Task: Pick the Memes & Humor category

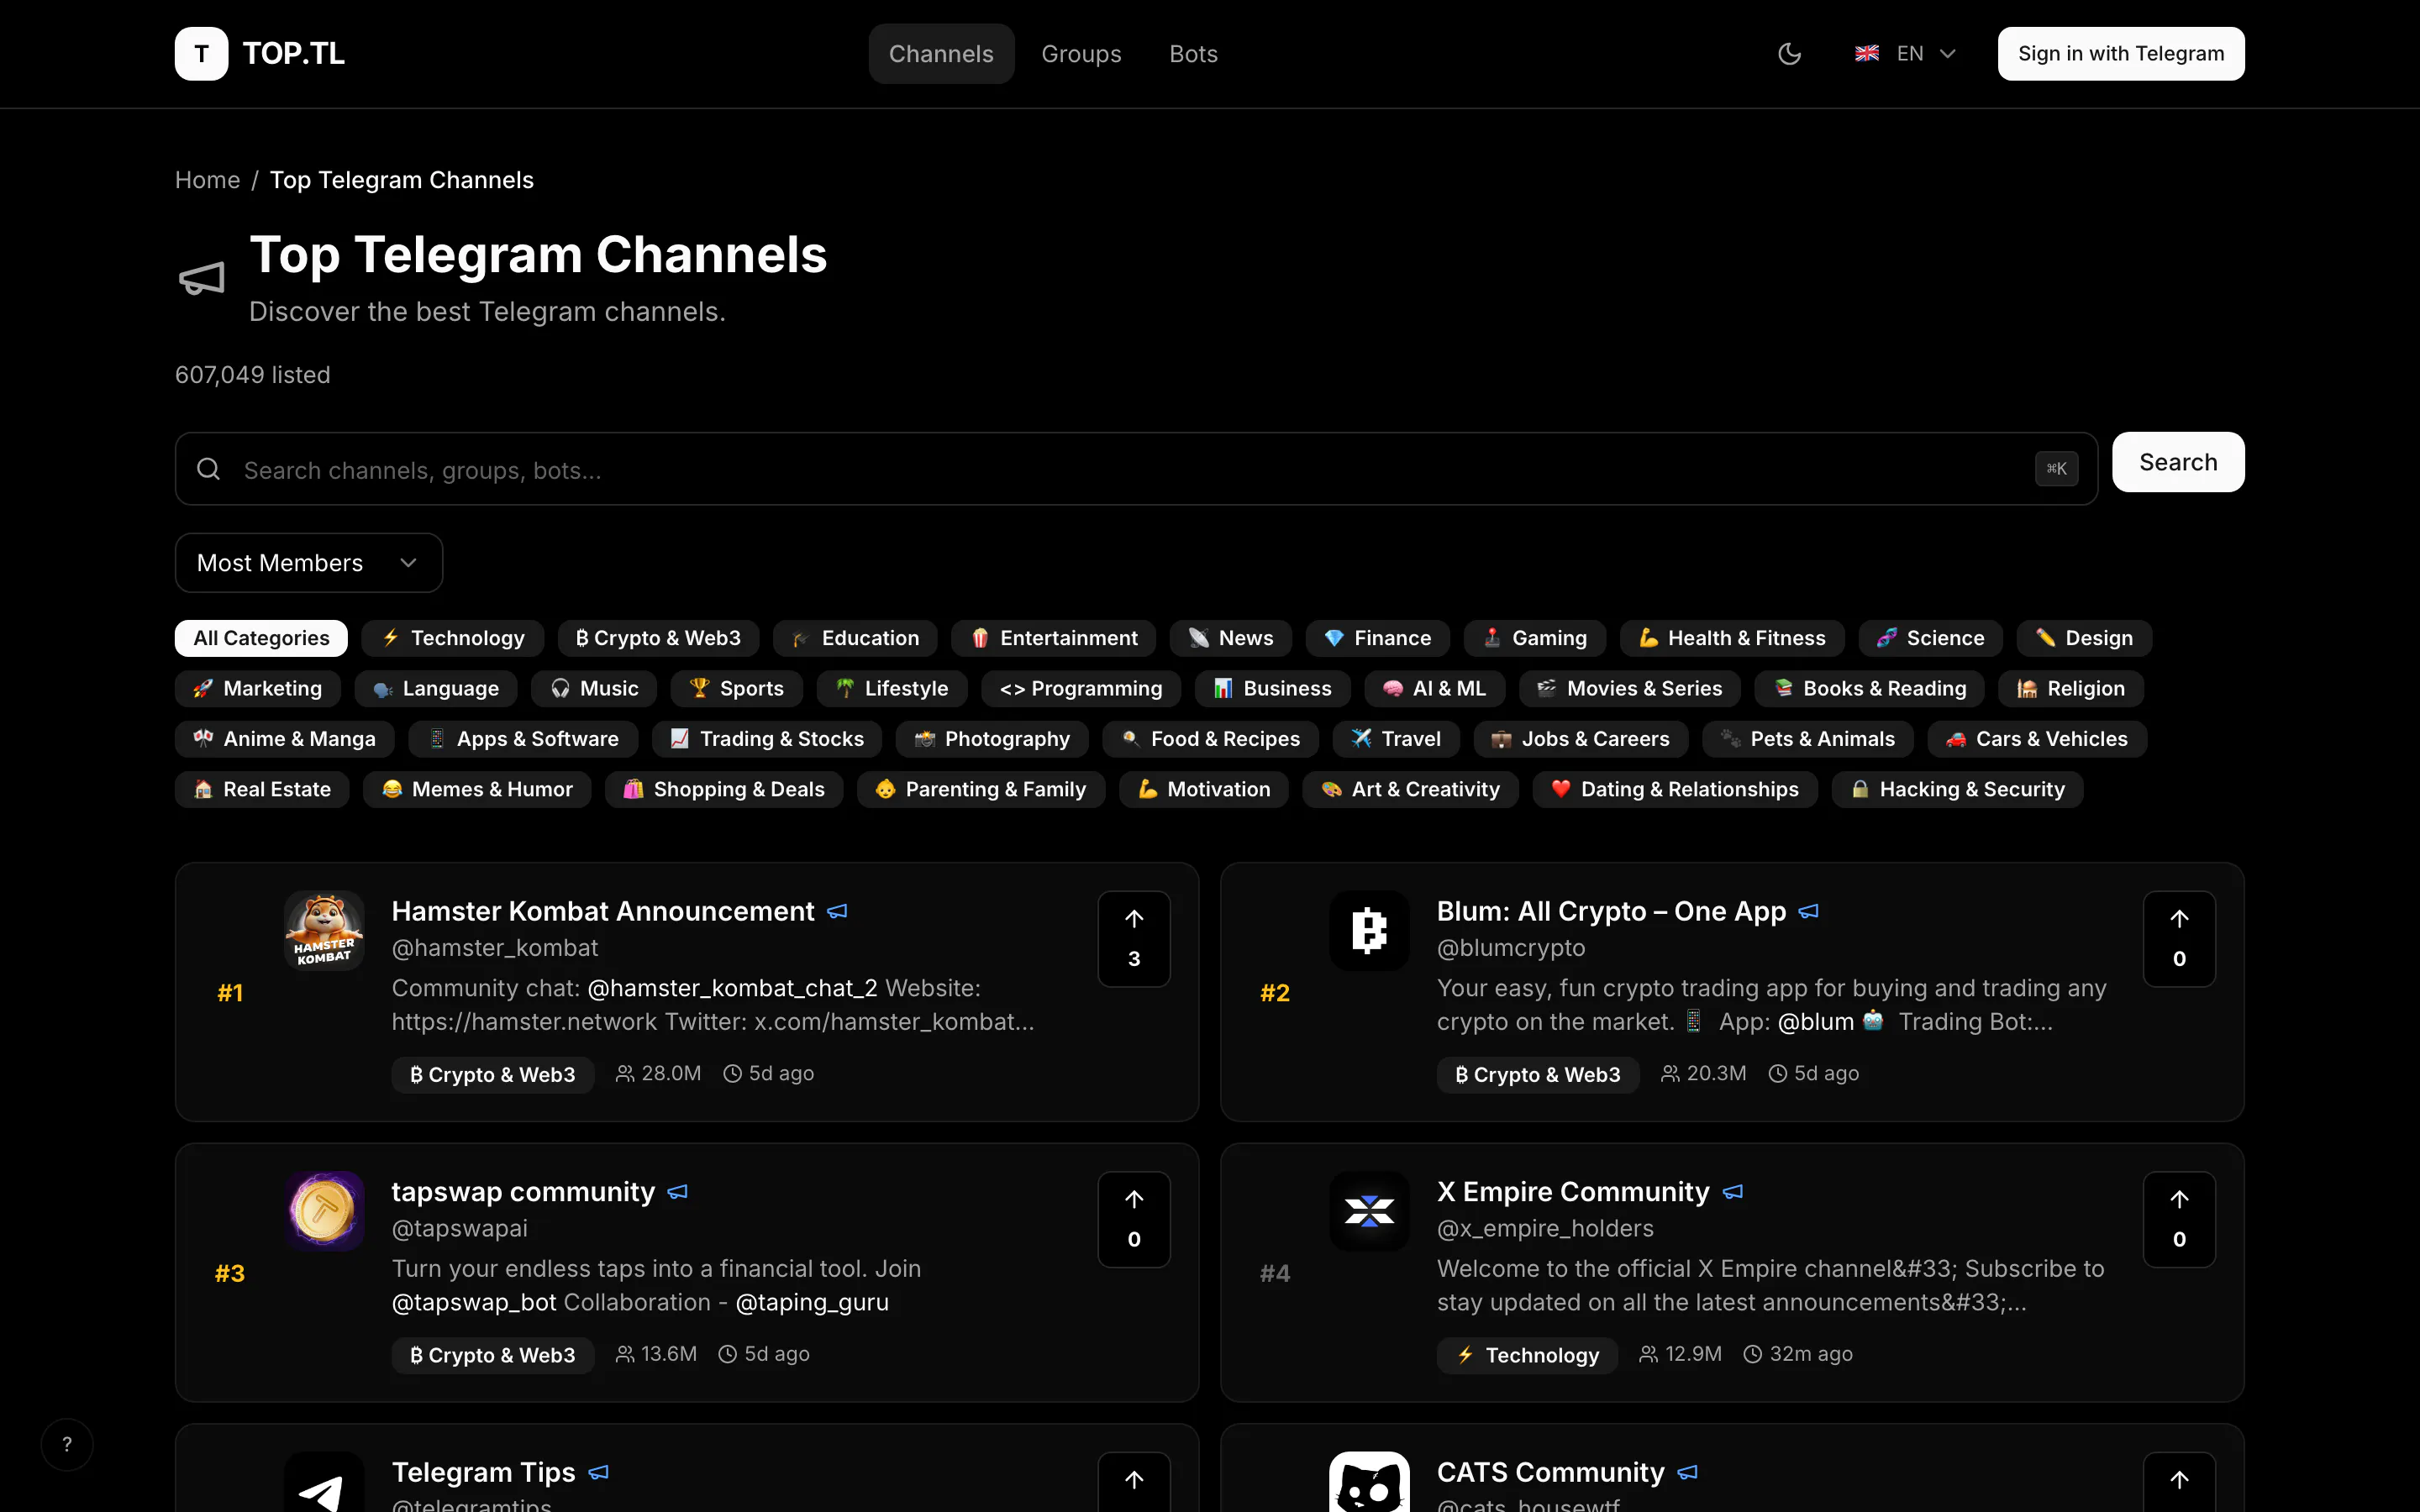Action: [x=477, y=790]
